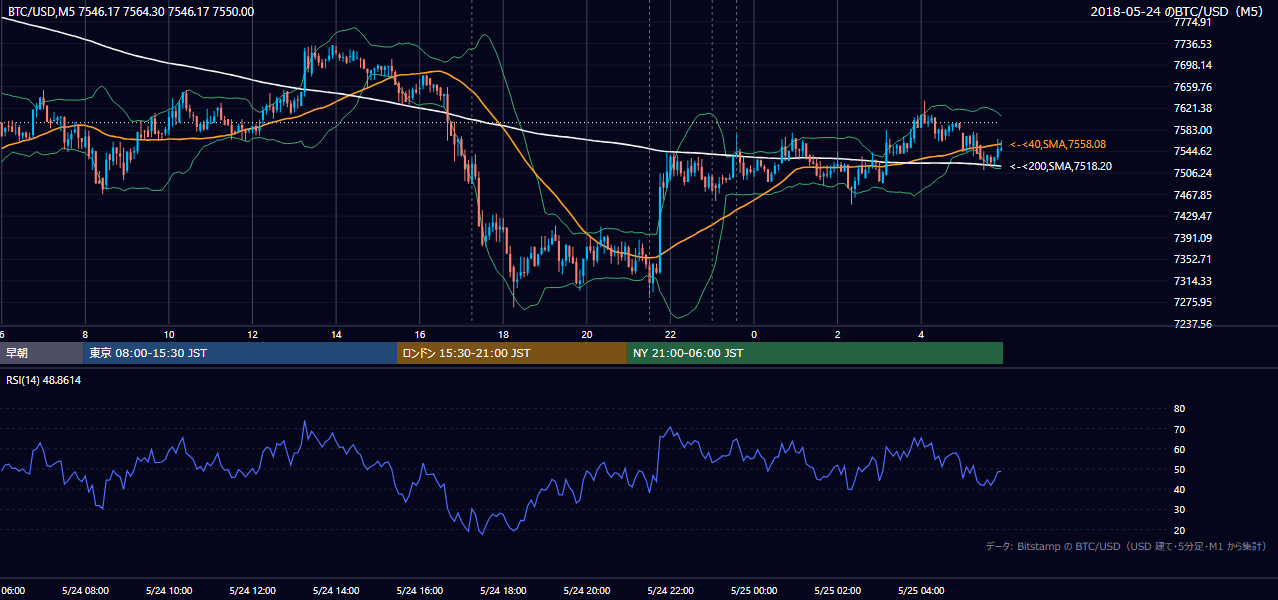
Task: Click the RSI axis level 20
Action: click(x=1179, y=530)
